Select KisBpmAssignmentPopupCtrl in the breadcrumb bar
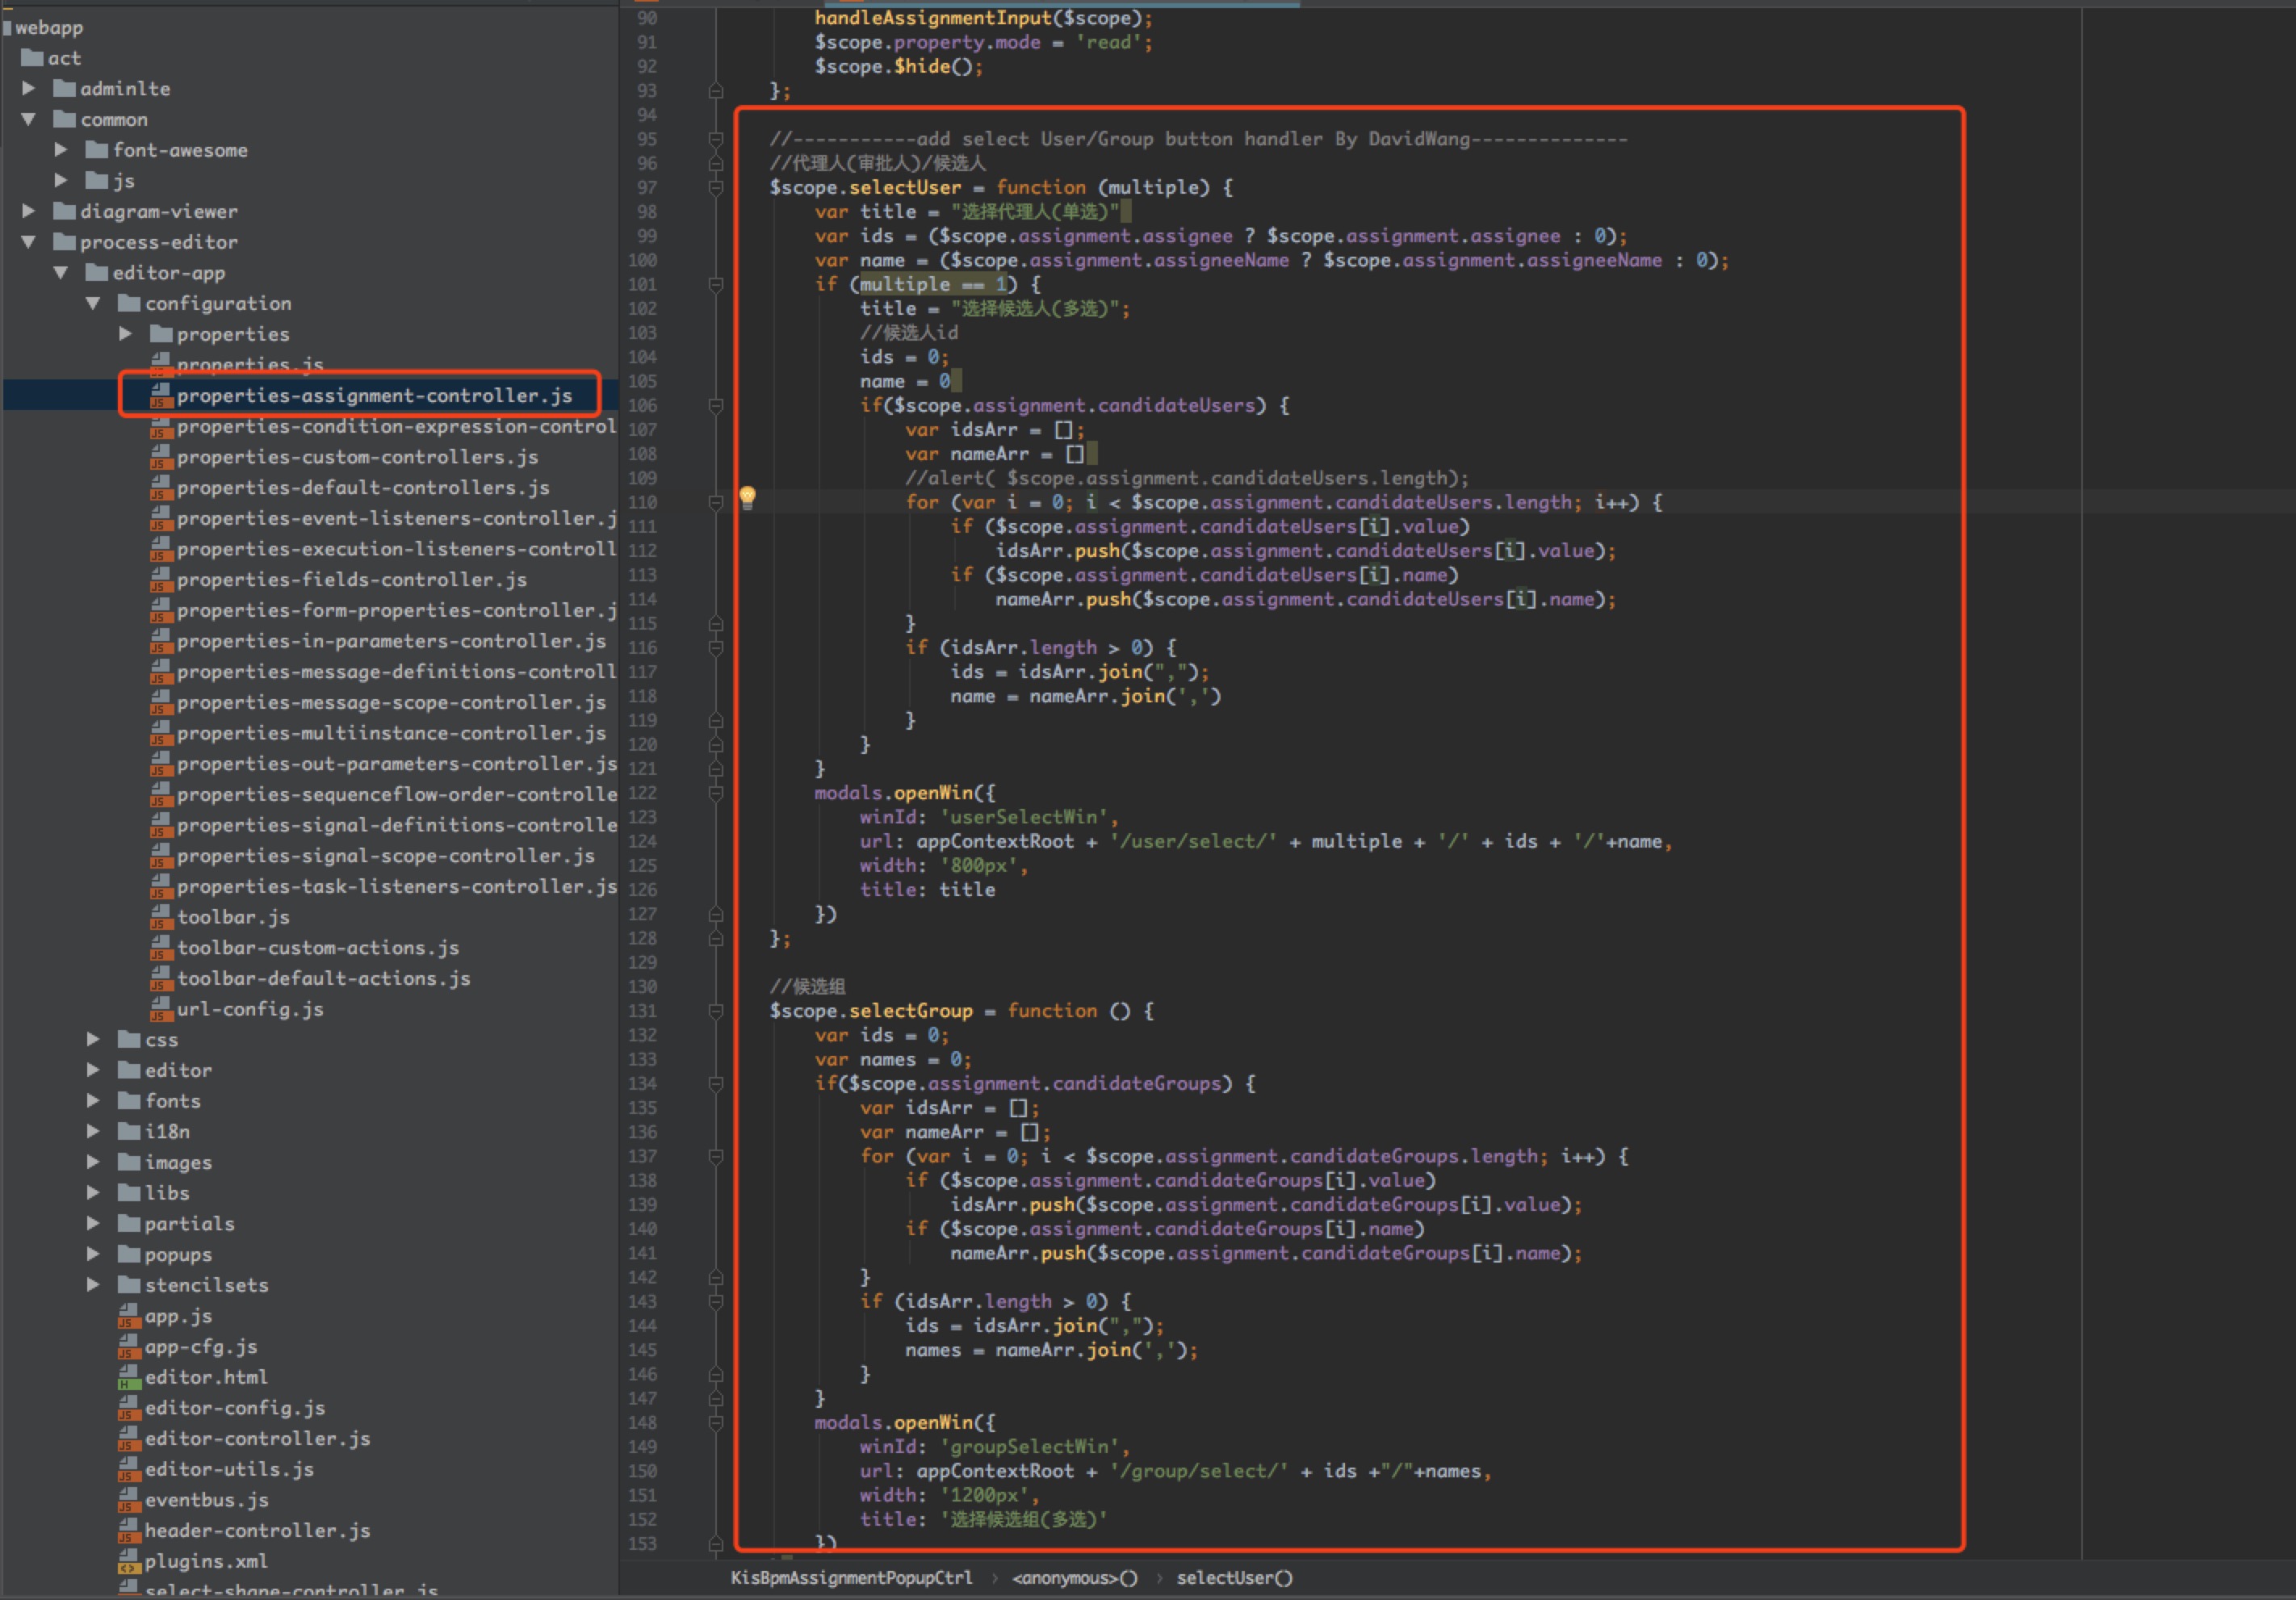 (851, 1577)
